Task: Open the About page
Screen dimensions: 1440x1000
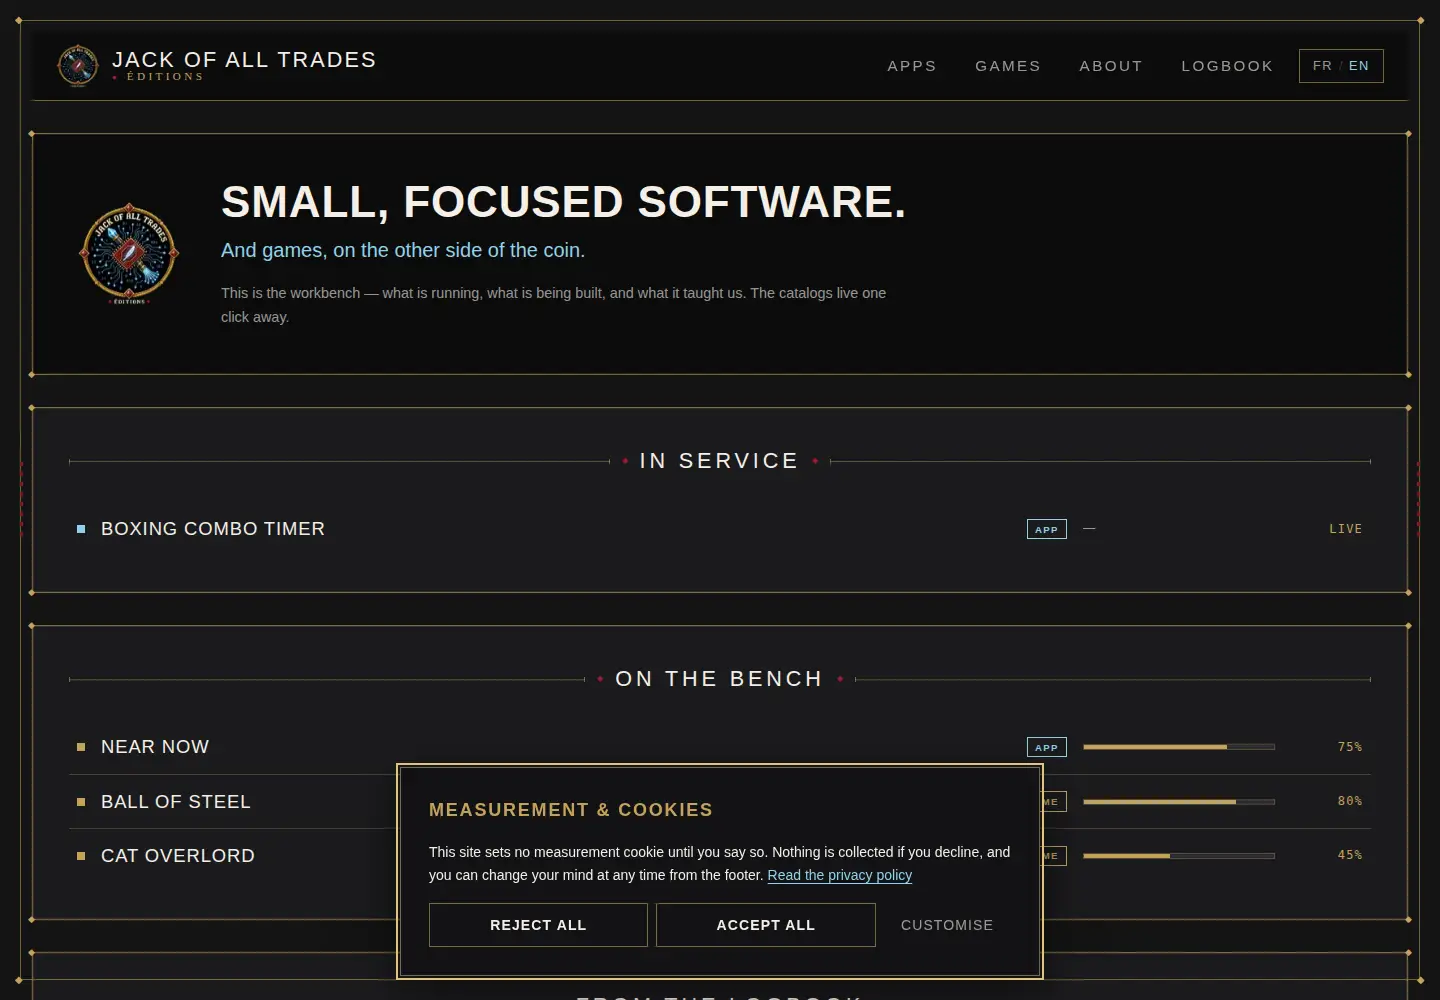Action: [x=1111, y=66]
